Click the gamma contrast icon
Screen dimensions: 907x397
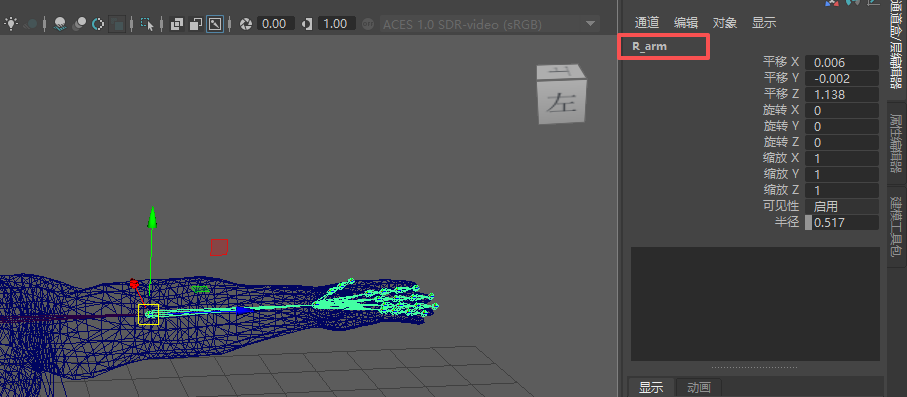tap(307, 24)
